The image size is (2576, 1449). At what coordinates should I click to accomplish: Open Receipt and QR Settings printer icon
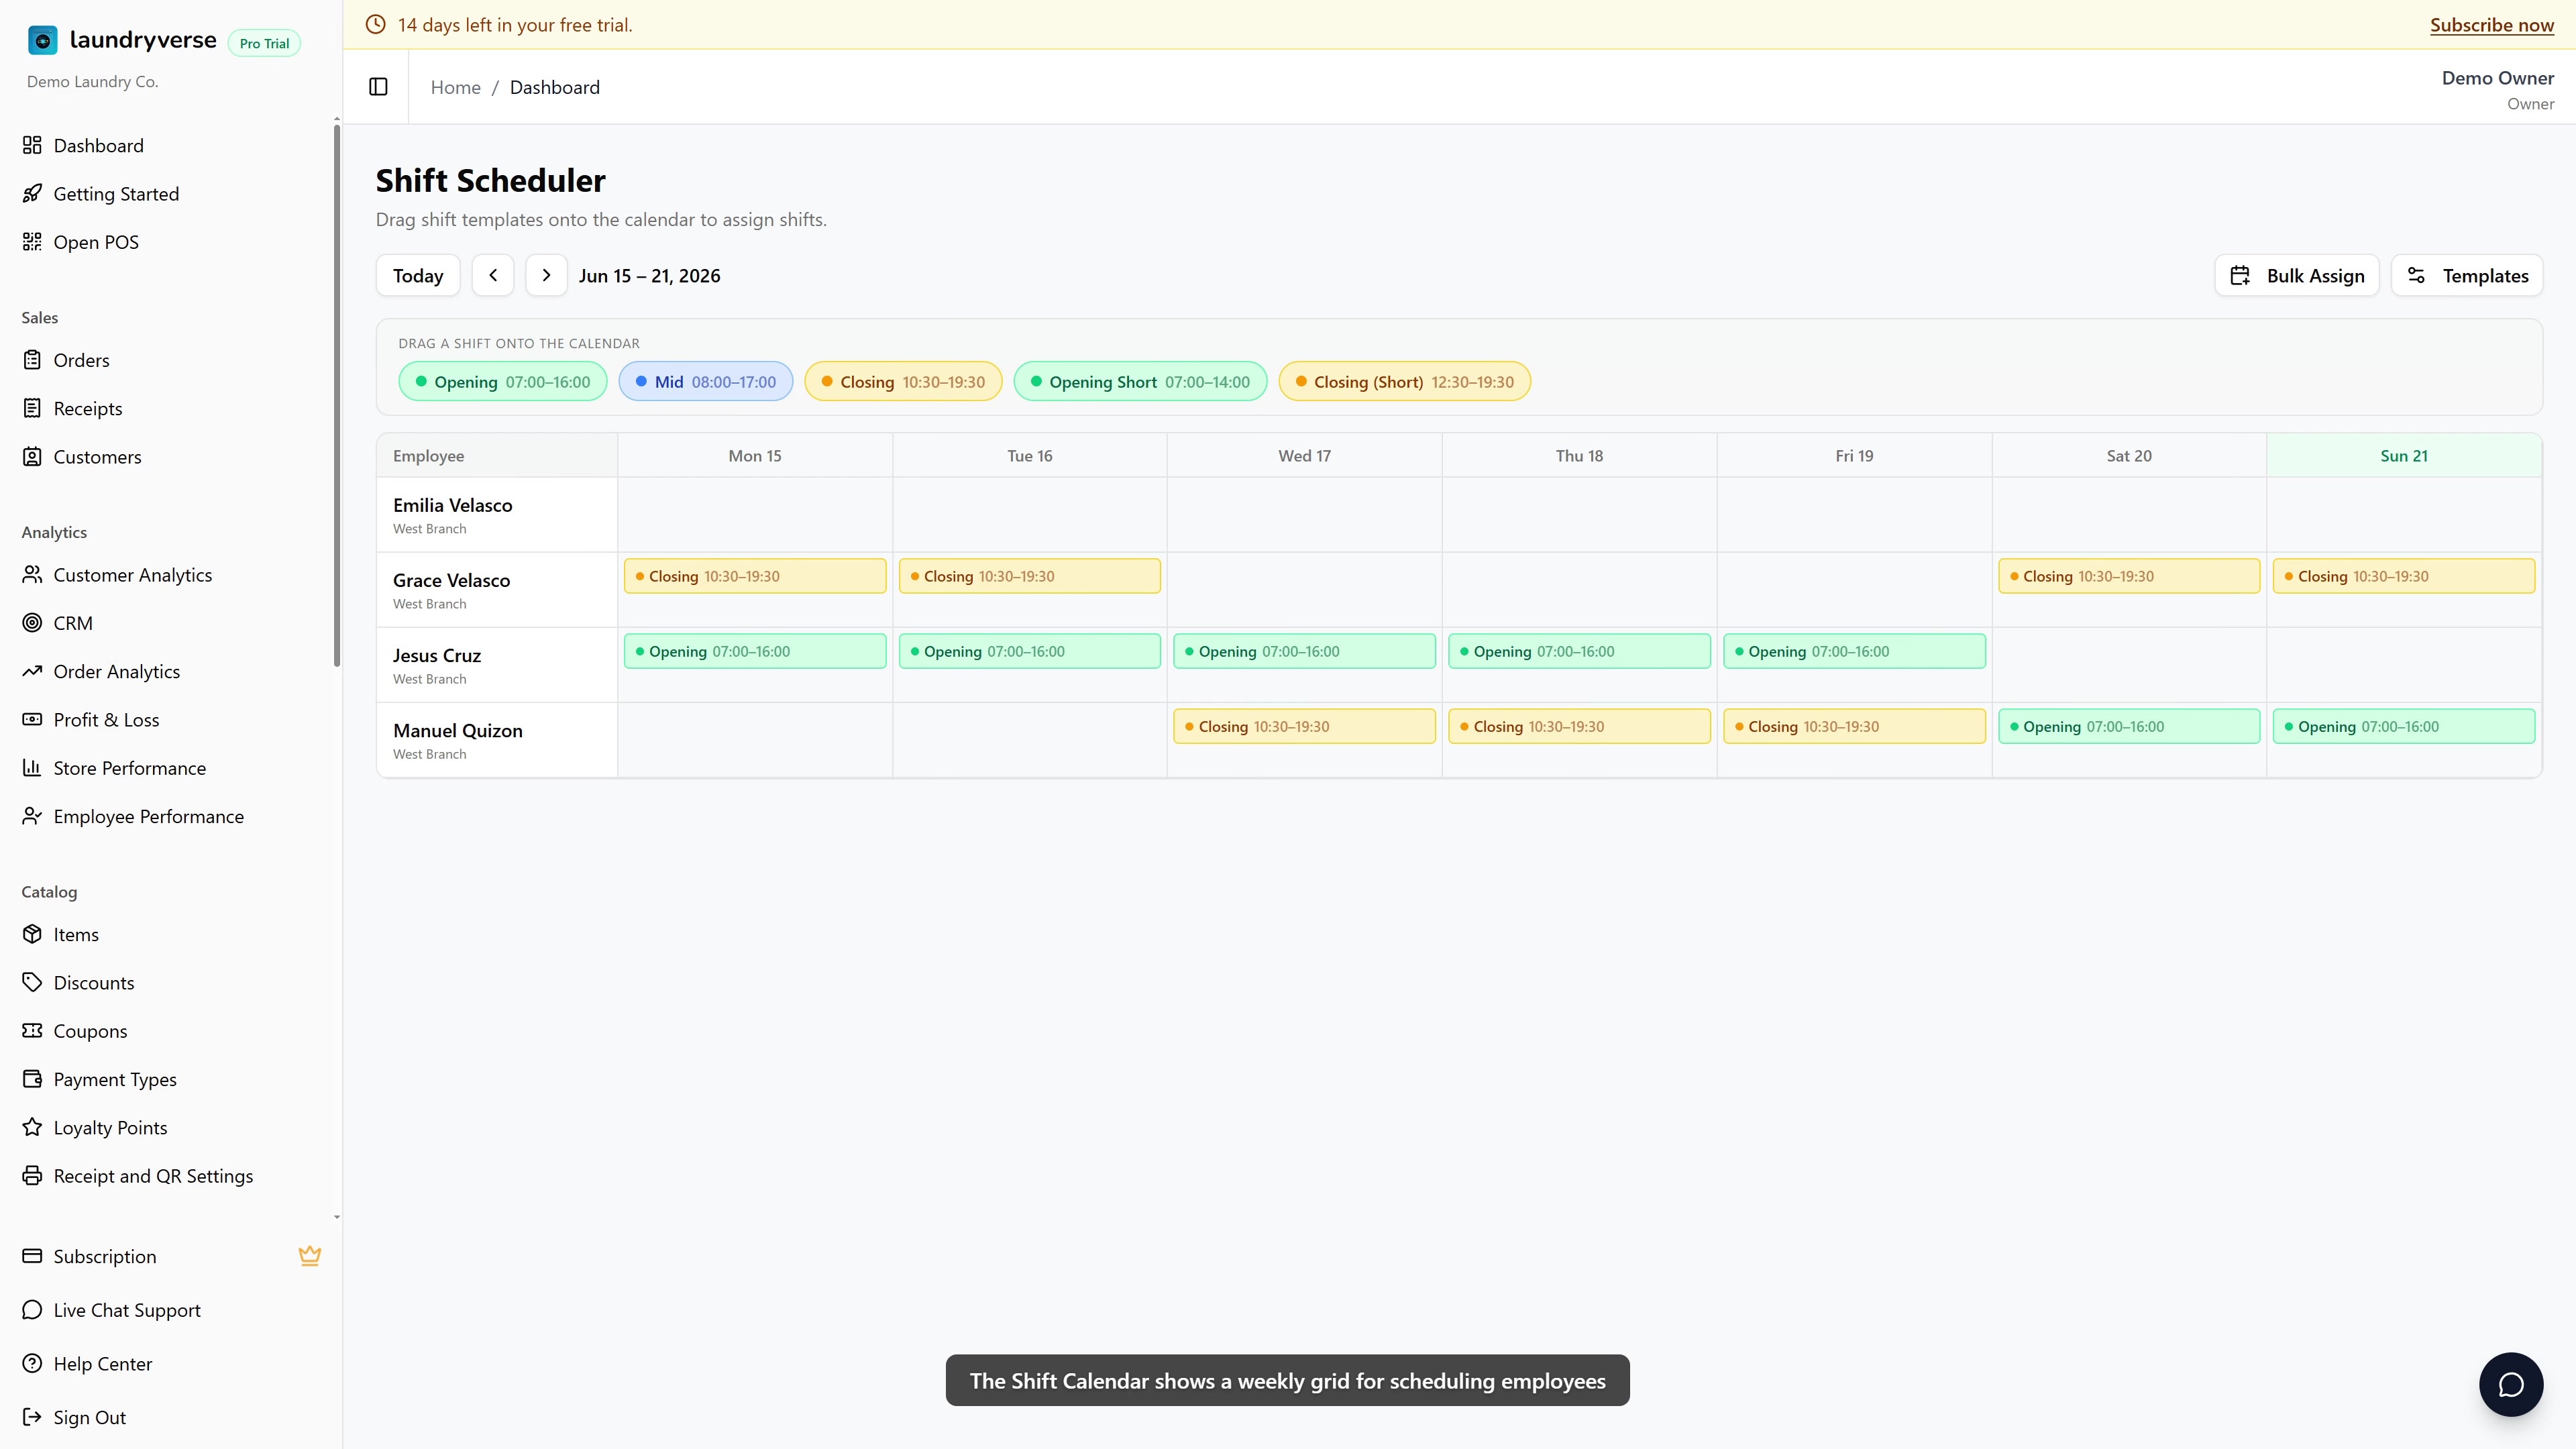click(x=32, y=1176)
